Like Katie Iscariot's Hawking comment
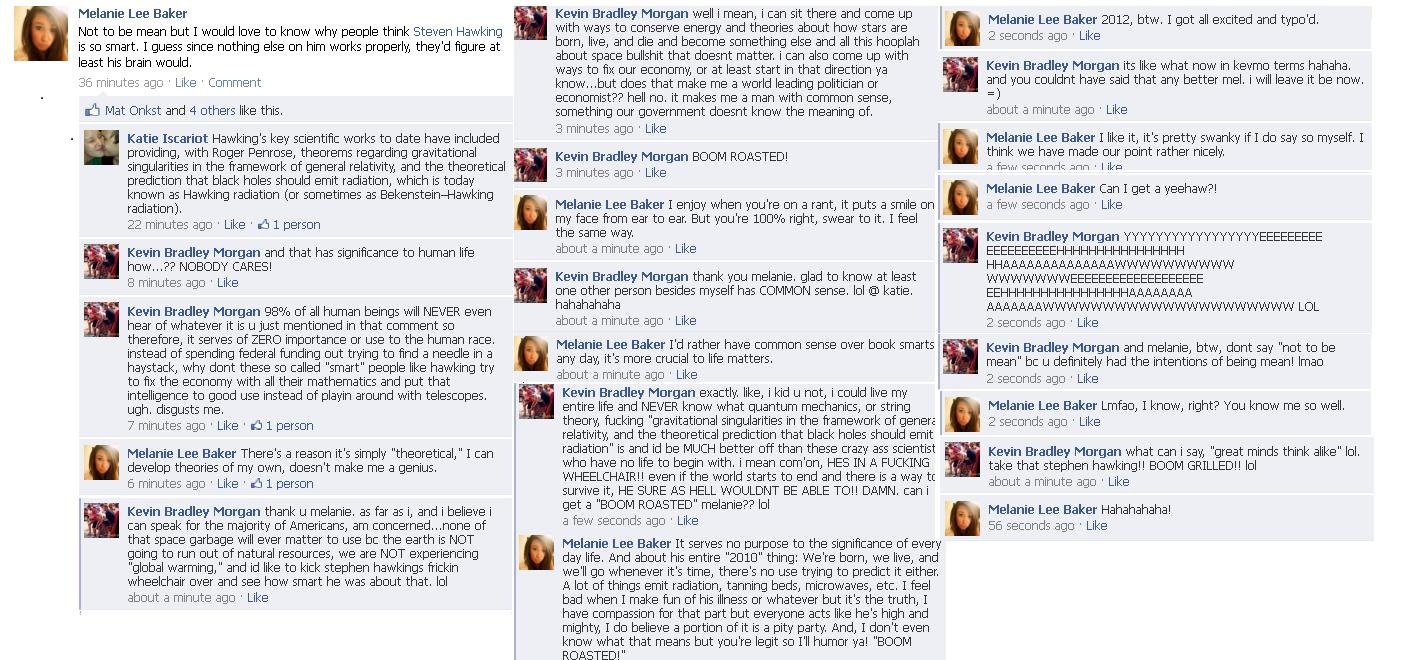 [235, 224]
